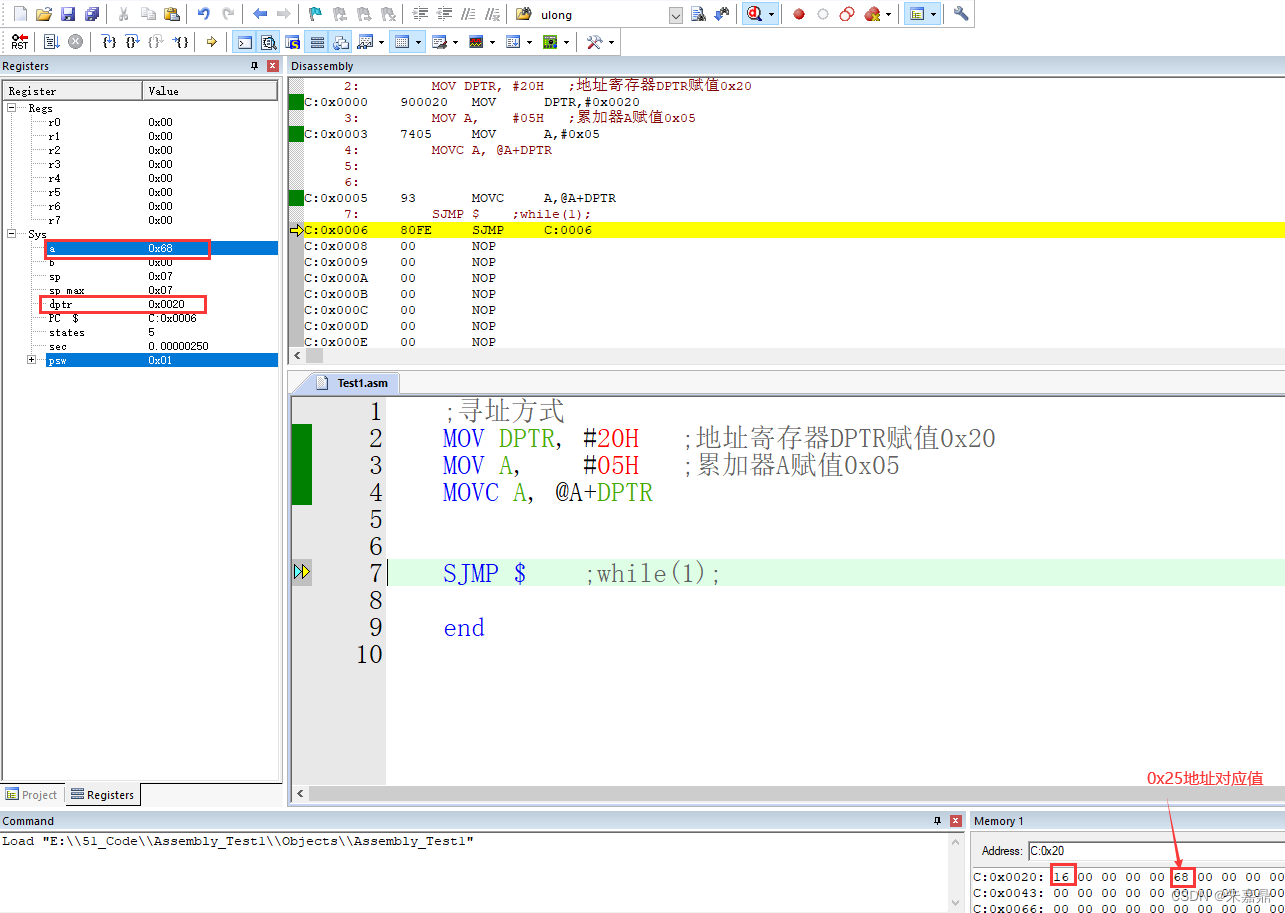Click source line MOVC A, @A+DPTR
This screenshot has height=913, width=1285.
pos(547,493)
